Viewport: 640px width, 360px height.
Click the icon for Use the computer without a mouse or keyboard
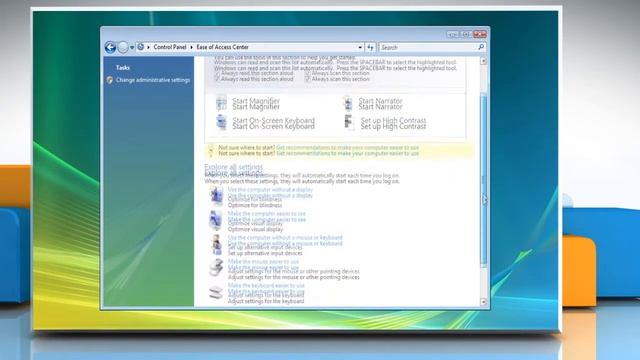tap(216, 244)
